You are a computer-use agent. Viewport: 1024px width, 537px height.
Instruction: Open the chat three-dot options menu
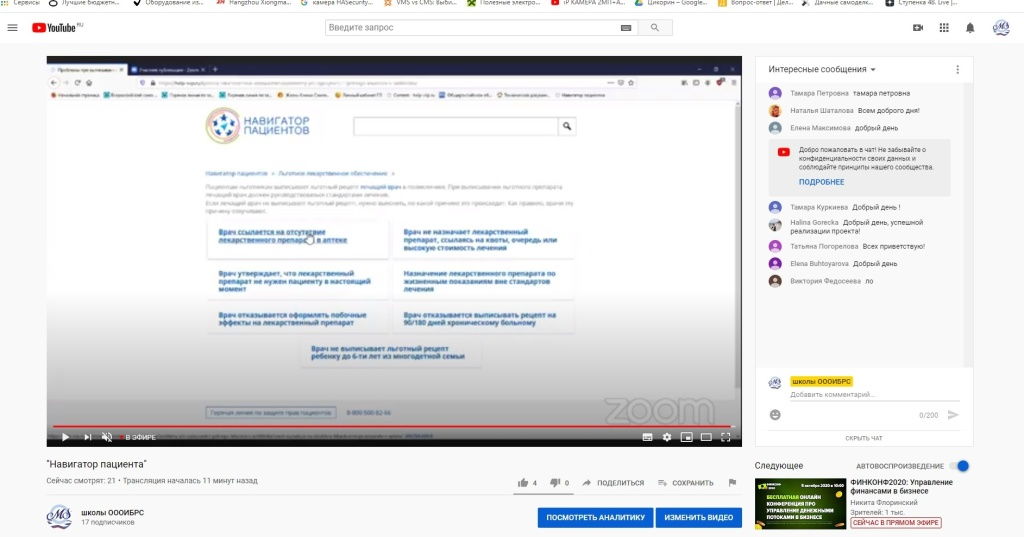pos(957,69)
